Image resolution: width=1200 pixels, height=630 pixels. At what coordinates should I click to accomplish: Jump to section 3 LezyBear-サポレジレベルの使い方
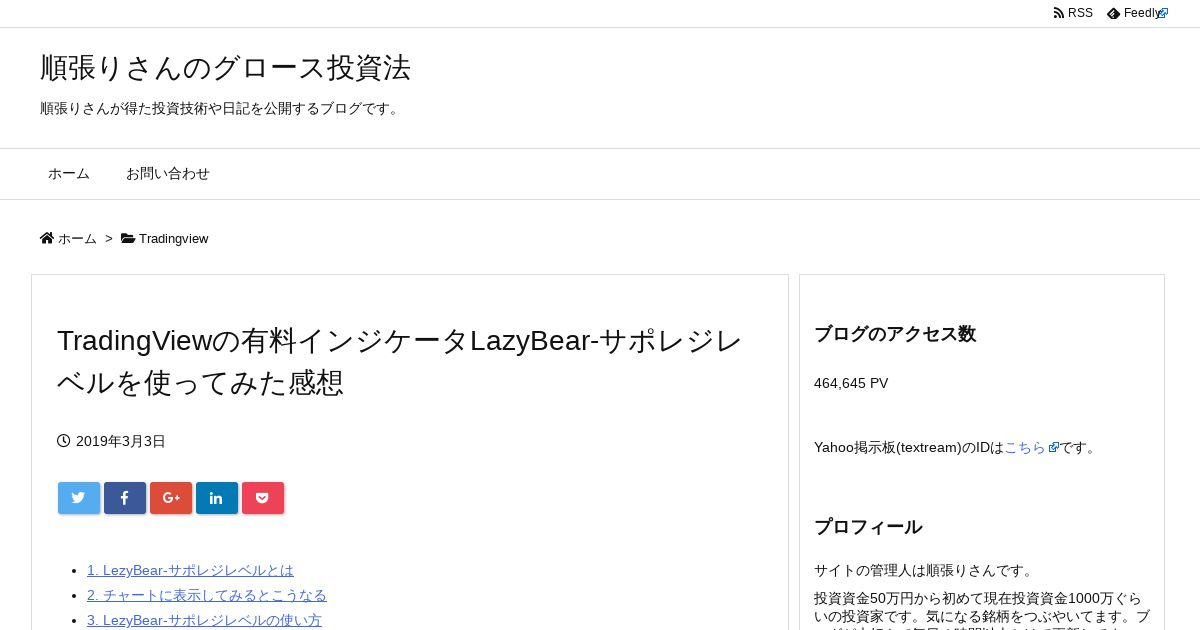click(x=204, y=620)
